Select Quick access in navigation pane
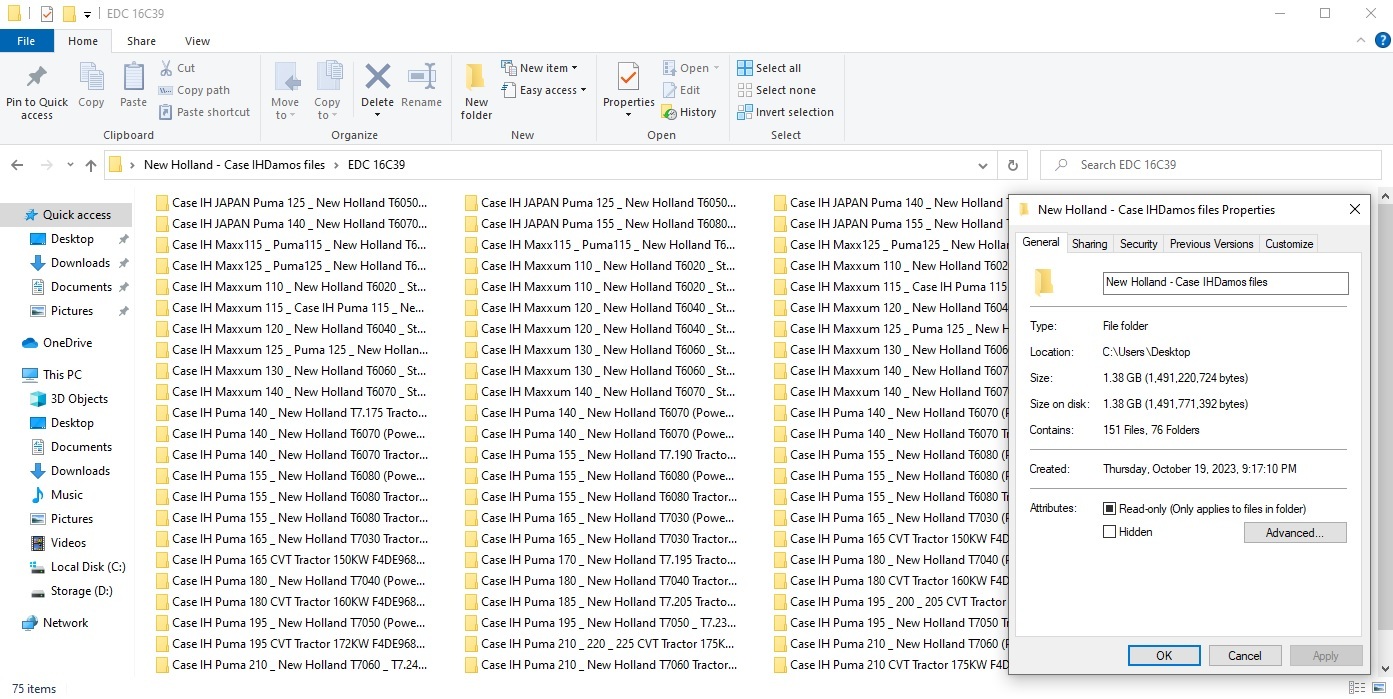Screen dimensions: 1393x699 pos(67,215)
